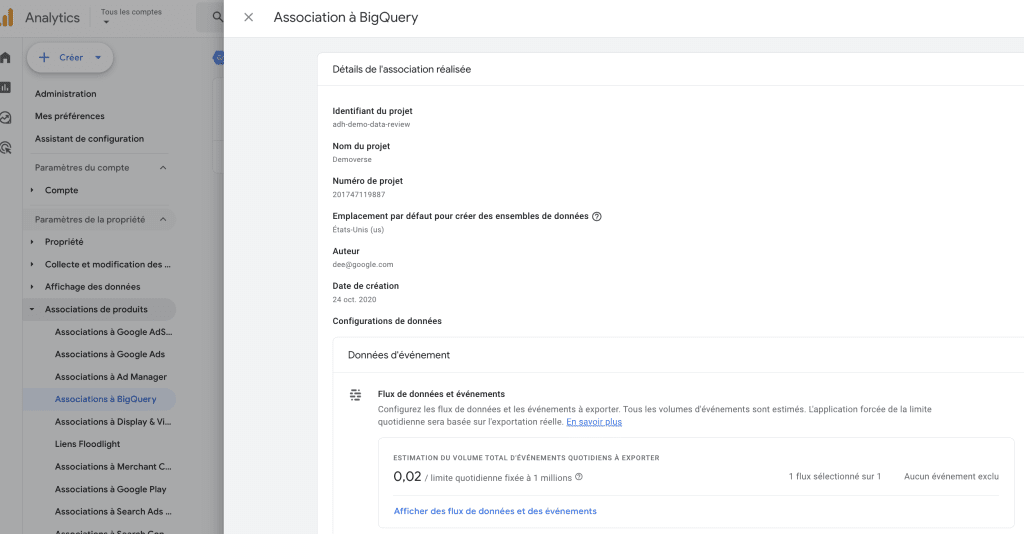1024x534 pixels.
Task: Click Aucun événement exclu
Action: 952,477
